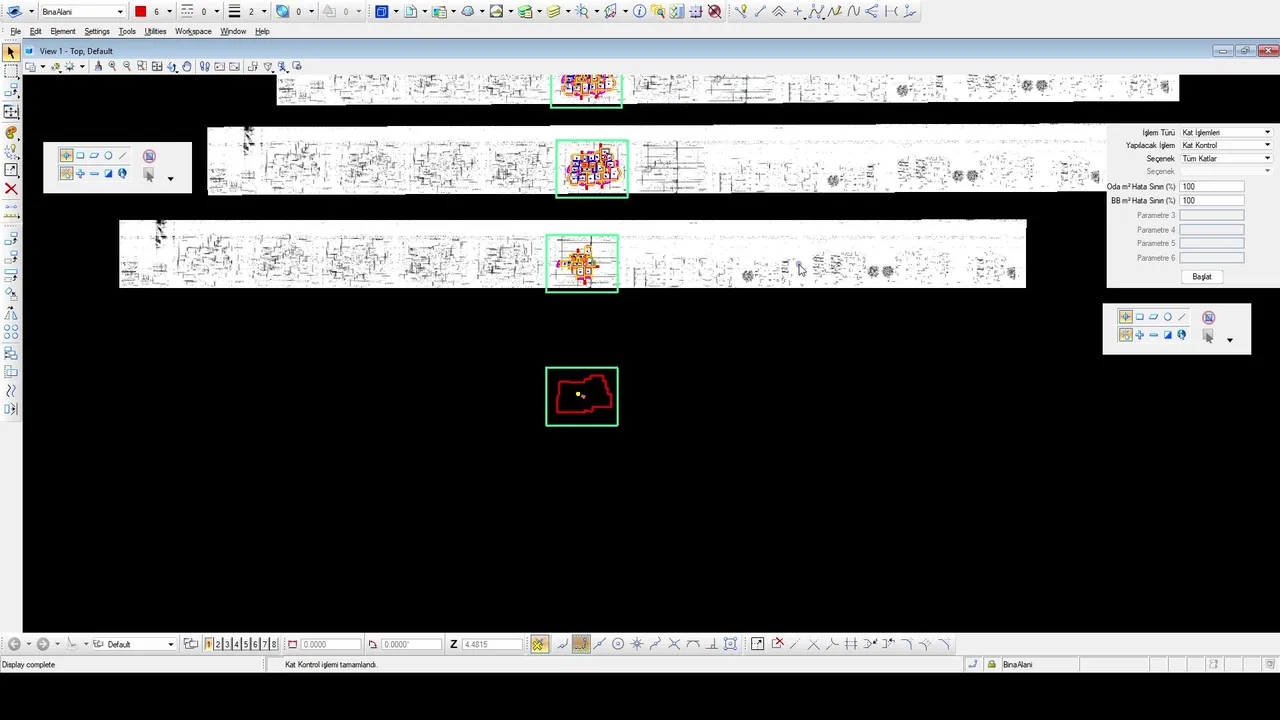The height and width of the screenshot is (720, 1280).
Task: Click the Zoom In view control icon
Action: 112,66
